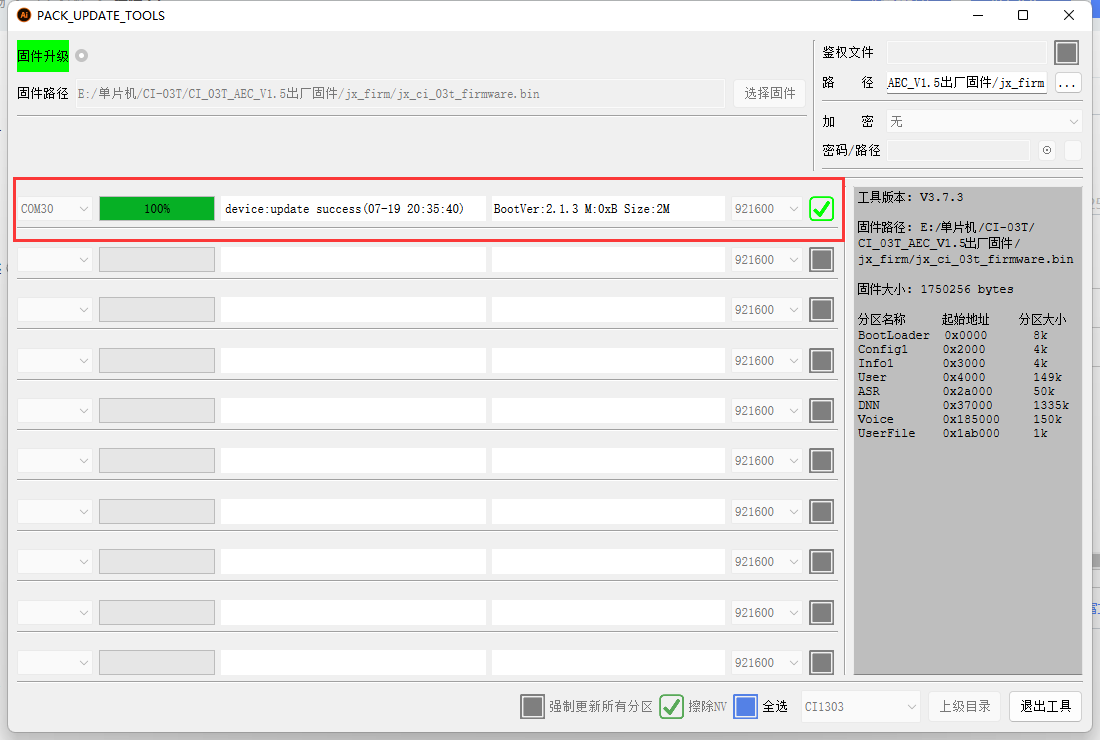Enable the third row's gray checkbox

[x=821, y=310]
